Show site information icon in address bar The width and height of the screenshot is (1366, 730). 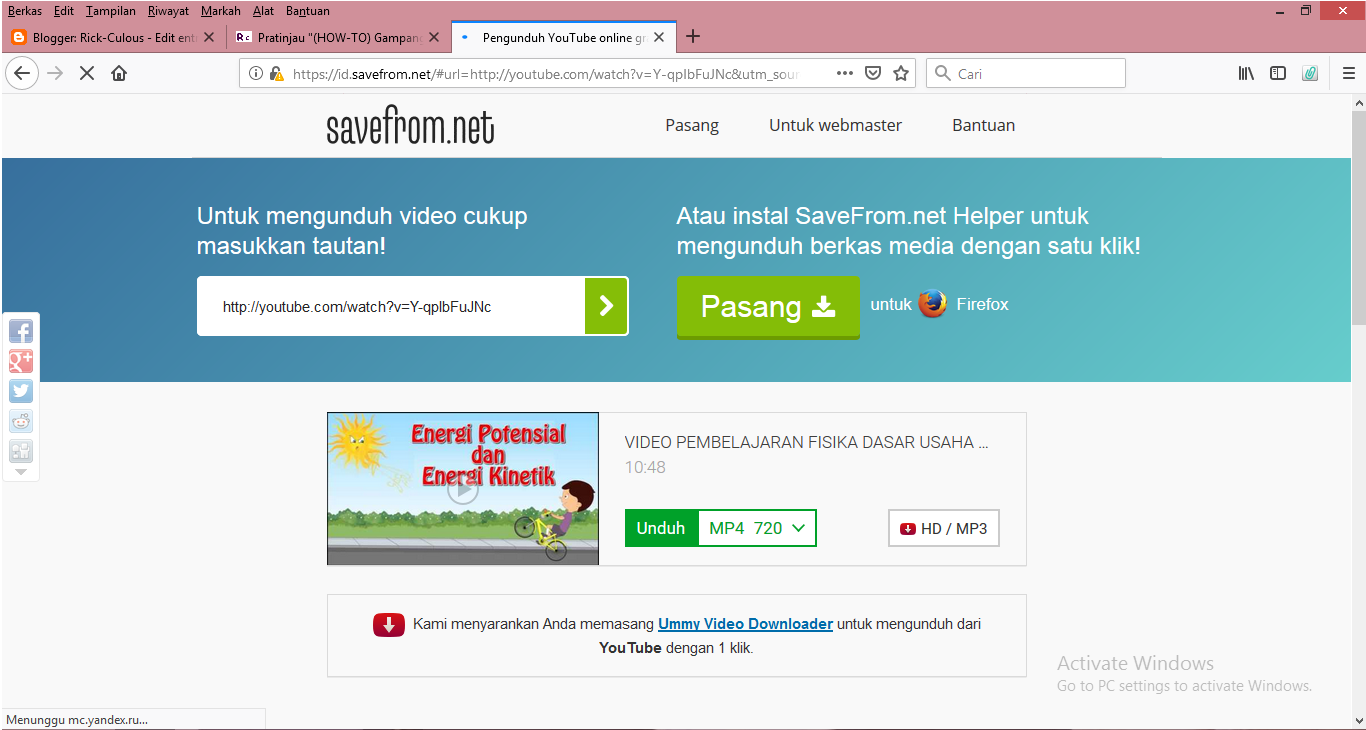[x=255, y=73]
